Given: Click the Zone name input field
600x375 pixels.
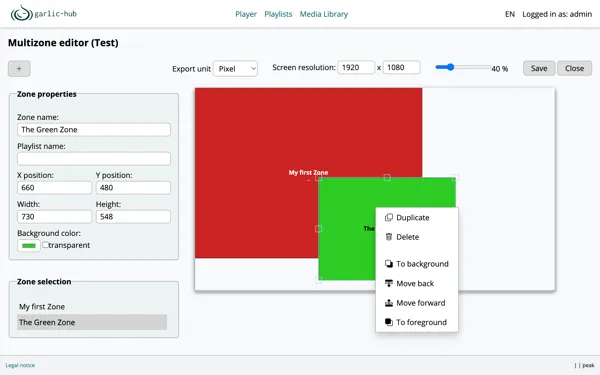Looking at the screenshot, I should [94, 130].
